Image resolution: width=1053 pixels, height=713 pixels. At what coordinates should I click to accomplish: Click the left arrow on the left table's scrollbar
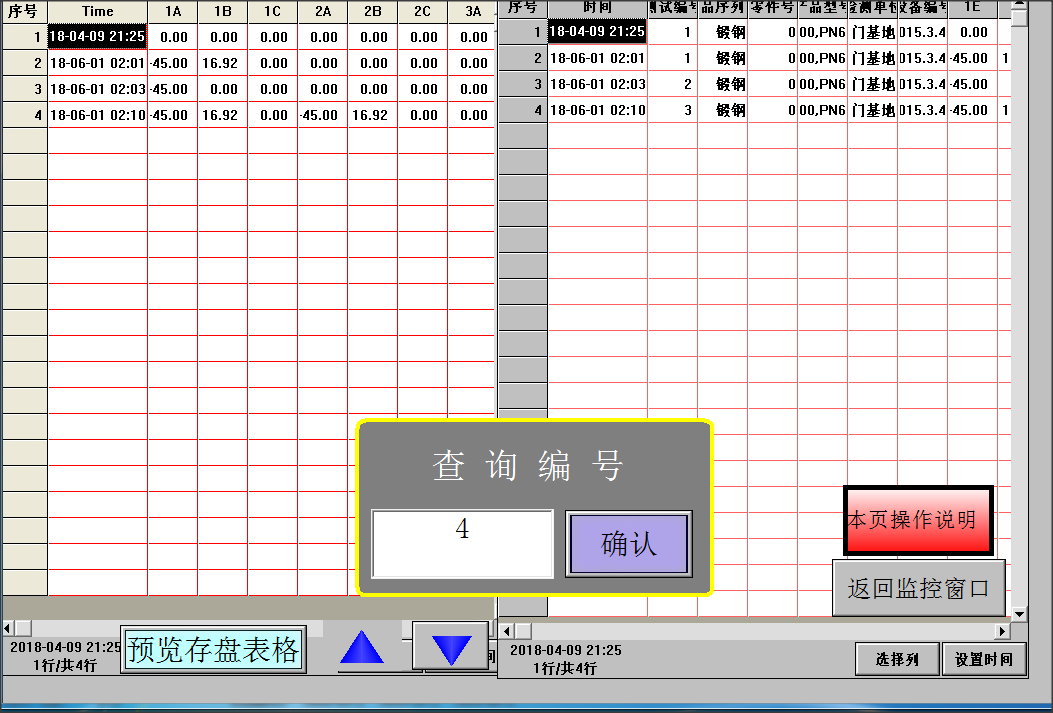point(8,628)
